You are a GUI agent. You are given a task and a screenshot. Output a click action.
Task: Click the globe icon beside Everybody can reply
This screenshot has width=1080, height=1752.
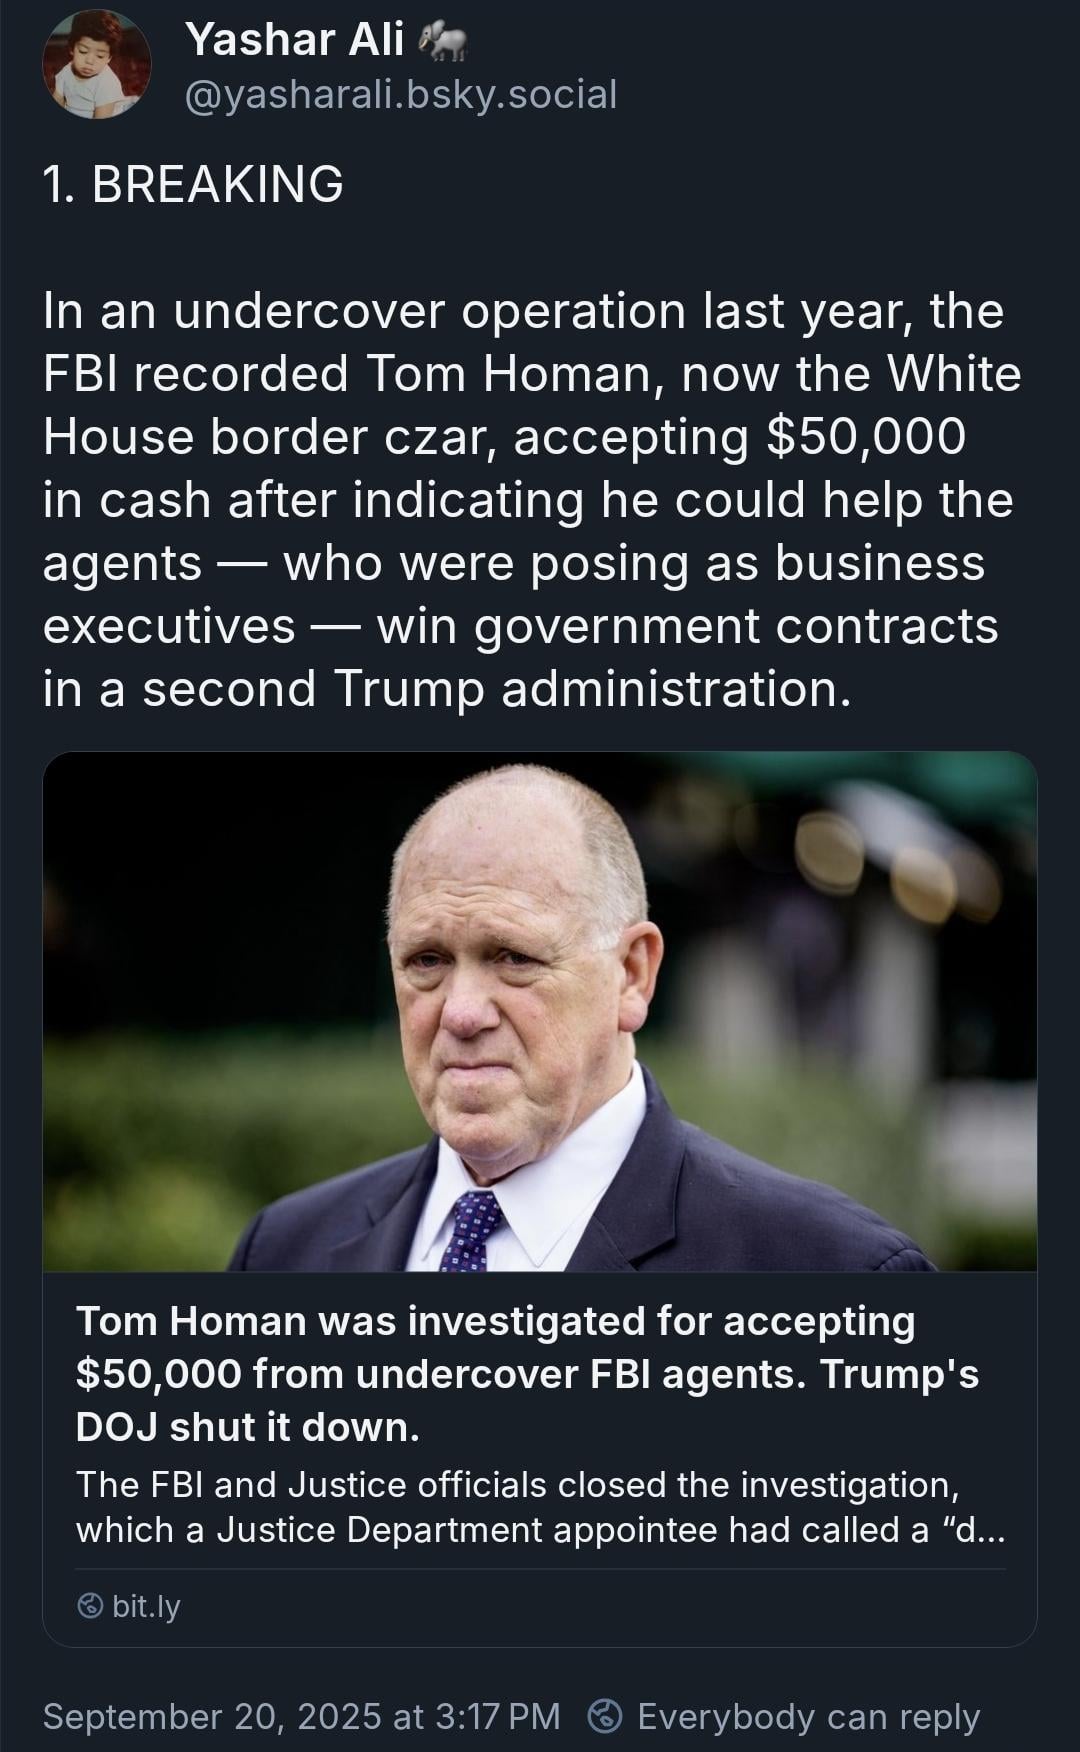[x=604, y=1716]
